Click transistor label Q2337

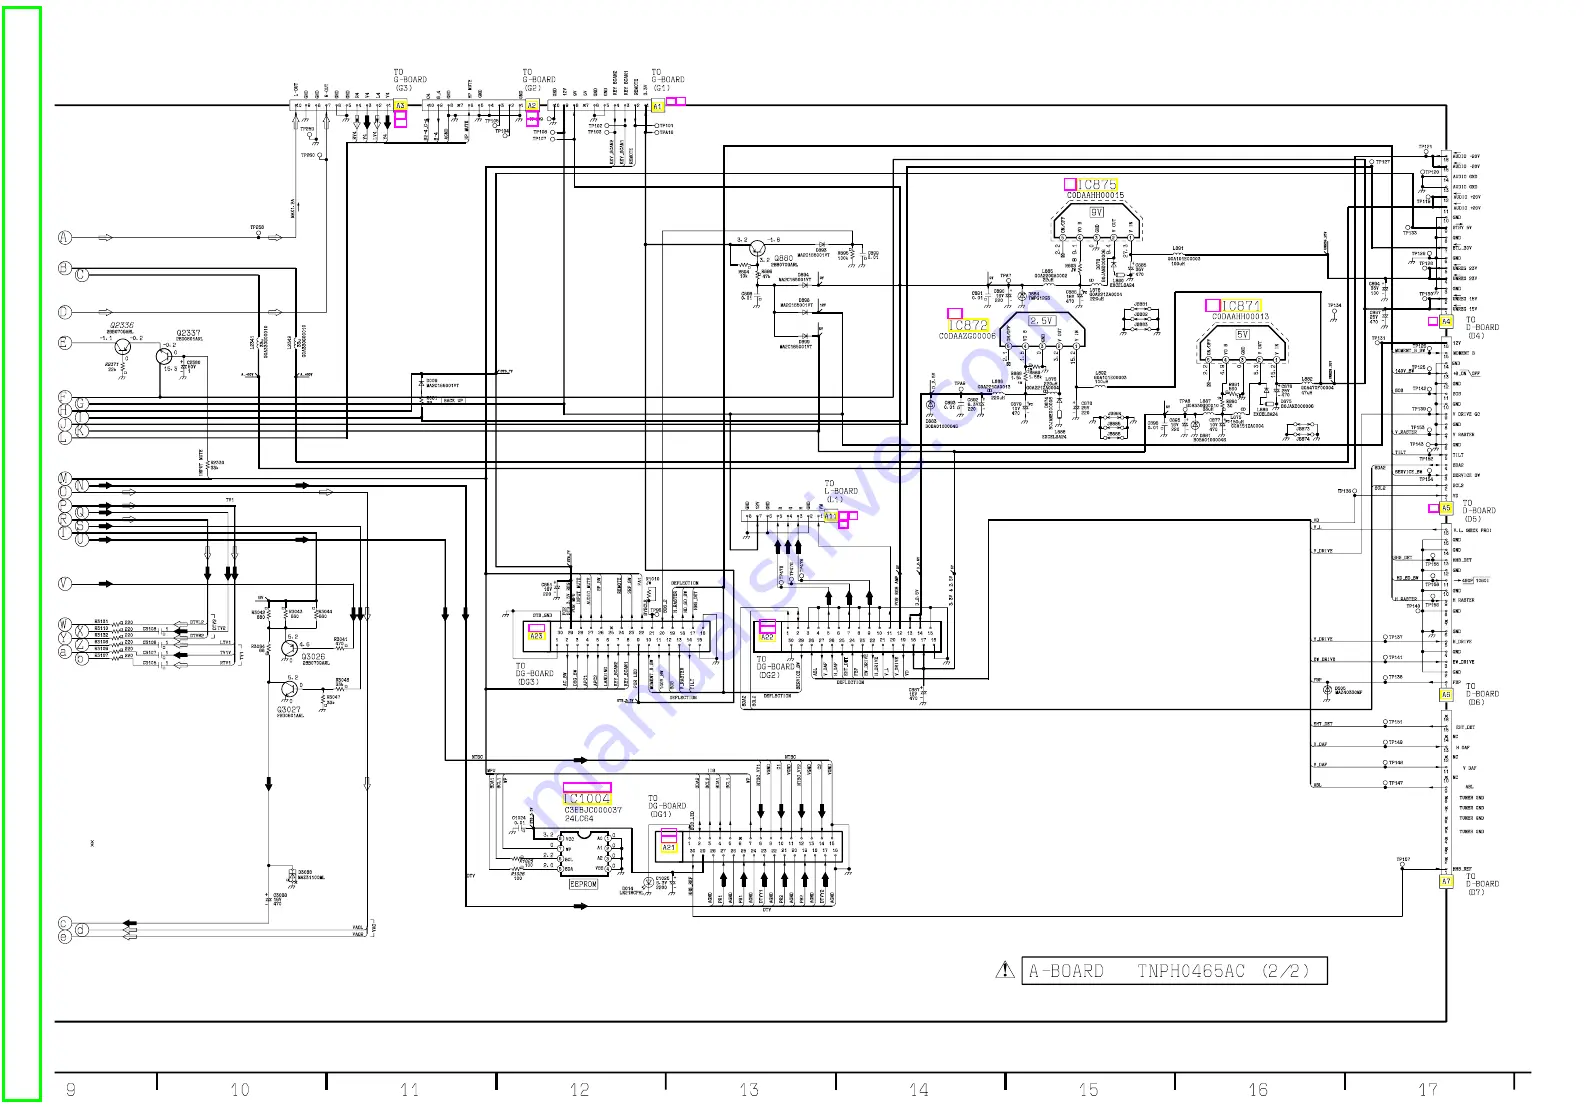188,333
